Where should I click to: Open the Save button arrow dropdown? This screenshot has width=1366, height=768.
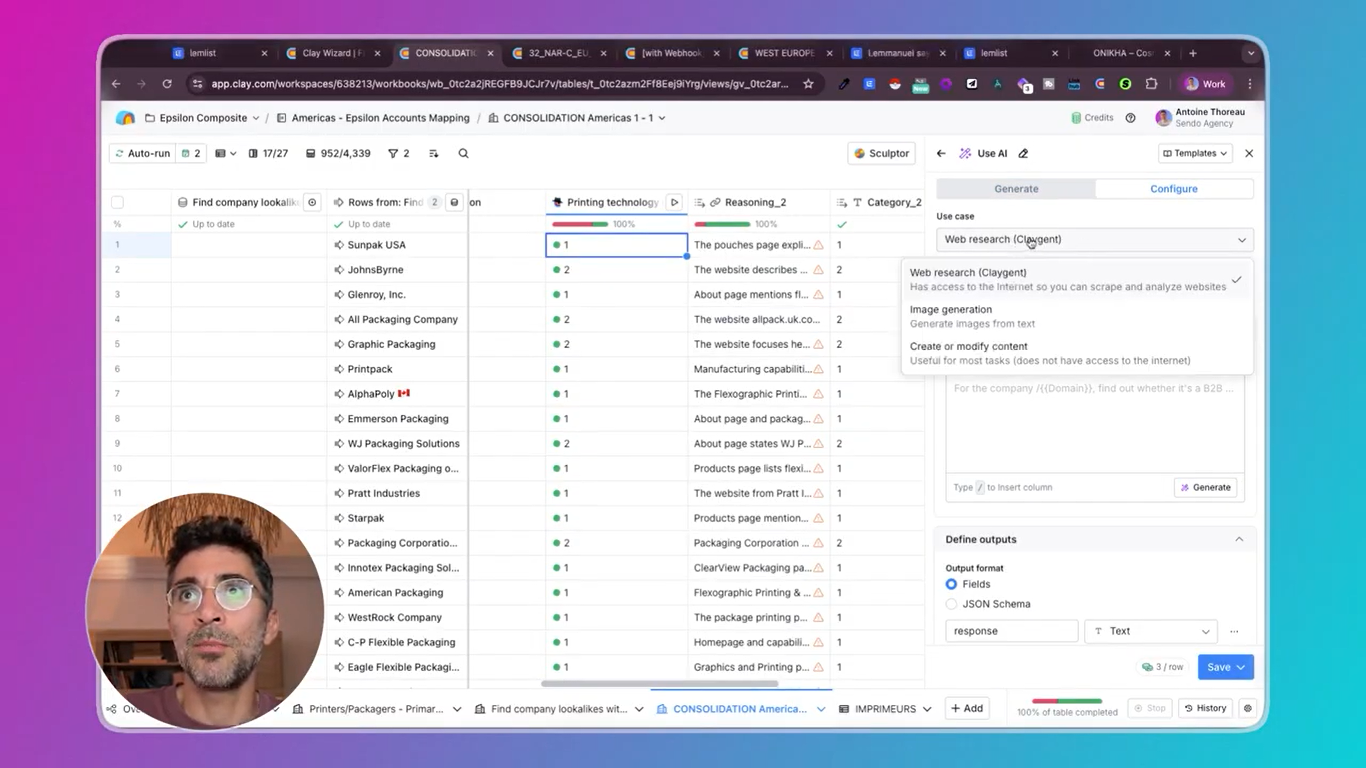[x=1242, y=667]
